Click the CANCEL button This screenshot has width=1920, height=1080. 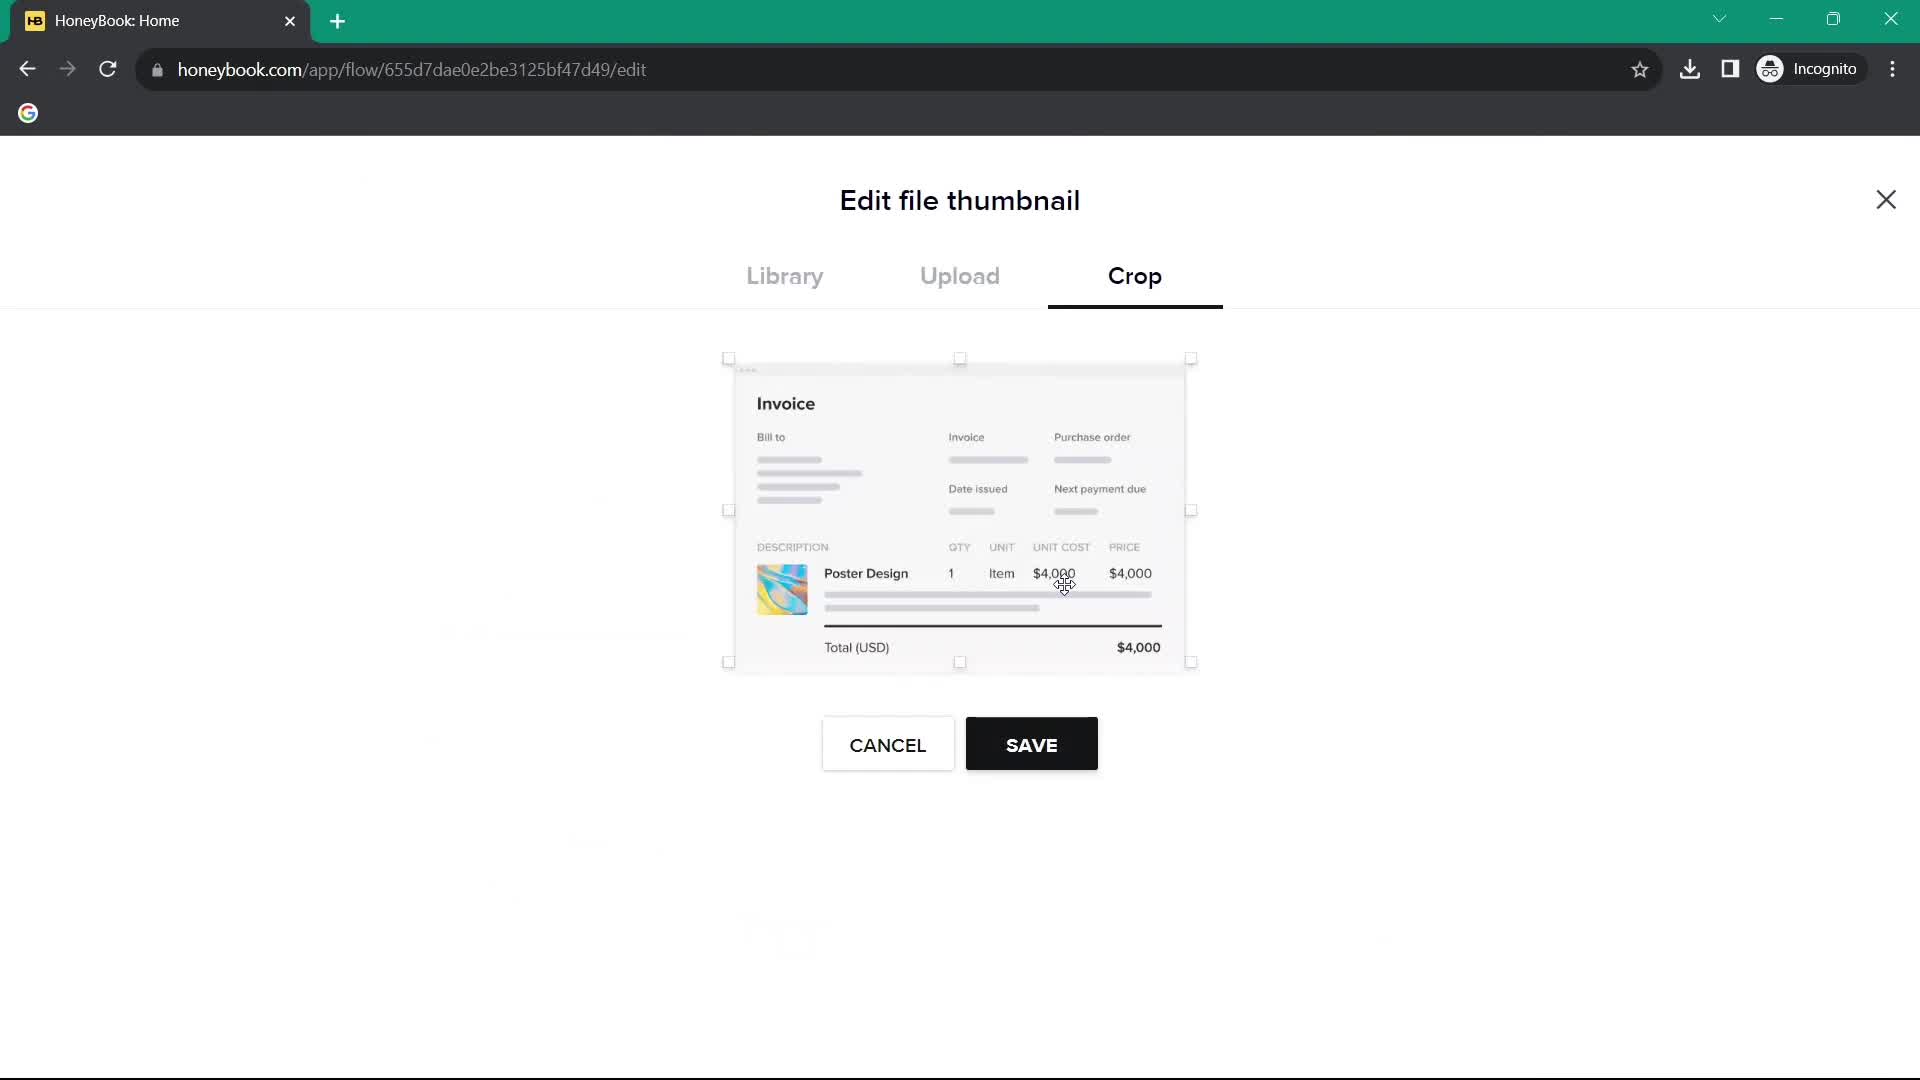tap(888, 744)
